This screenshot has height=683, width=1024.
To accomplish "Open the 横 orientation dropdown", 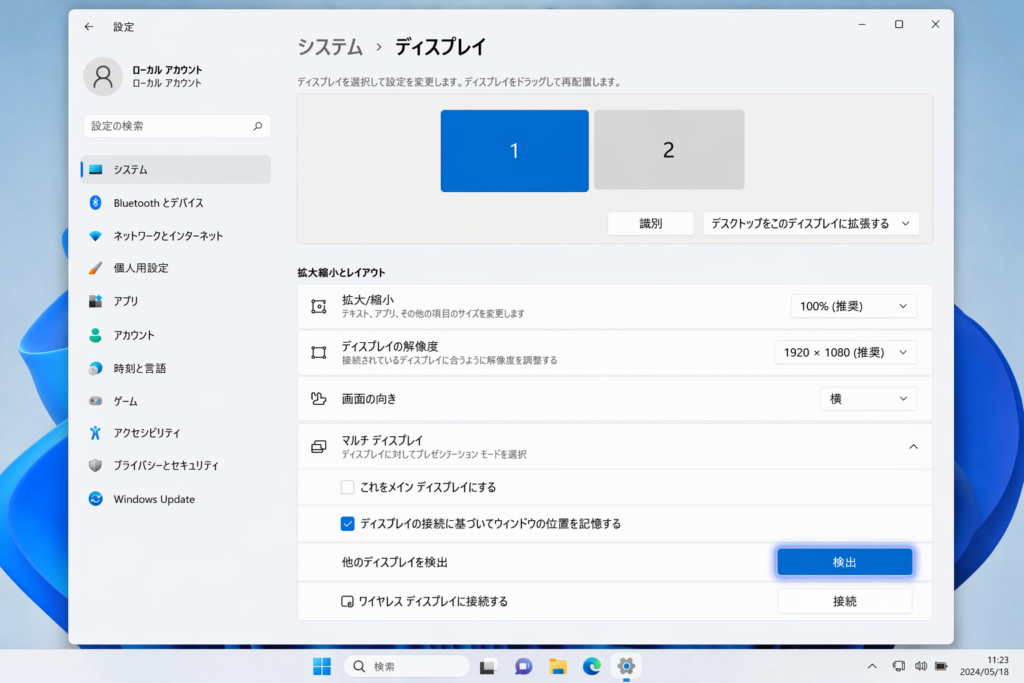I will pyautogui.click(x=869, y=399).
